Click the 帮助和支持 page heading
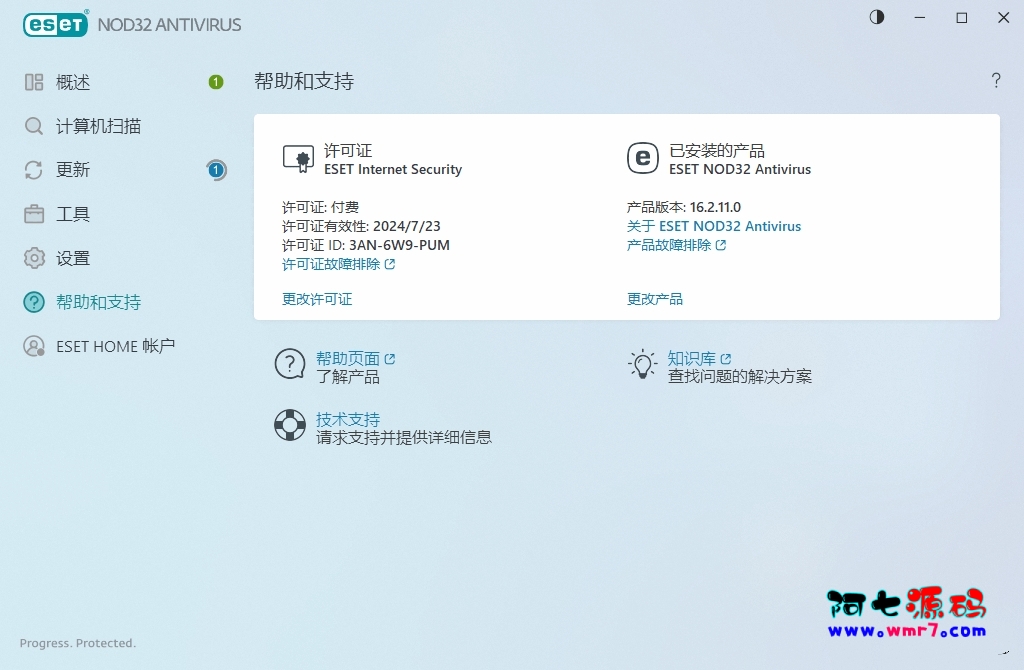Viewport: 1024px width, 670px height. coord(304,81)
